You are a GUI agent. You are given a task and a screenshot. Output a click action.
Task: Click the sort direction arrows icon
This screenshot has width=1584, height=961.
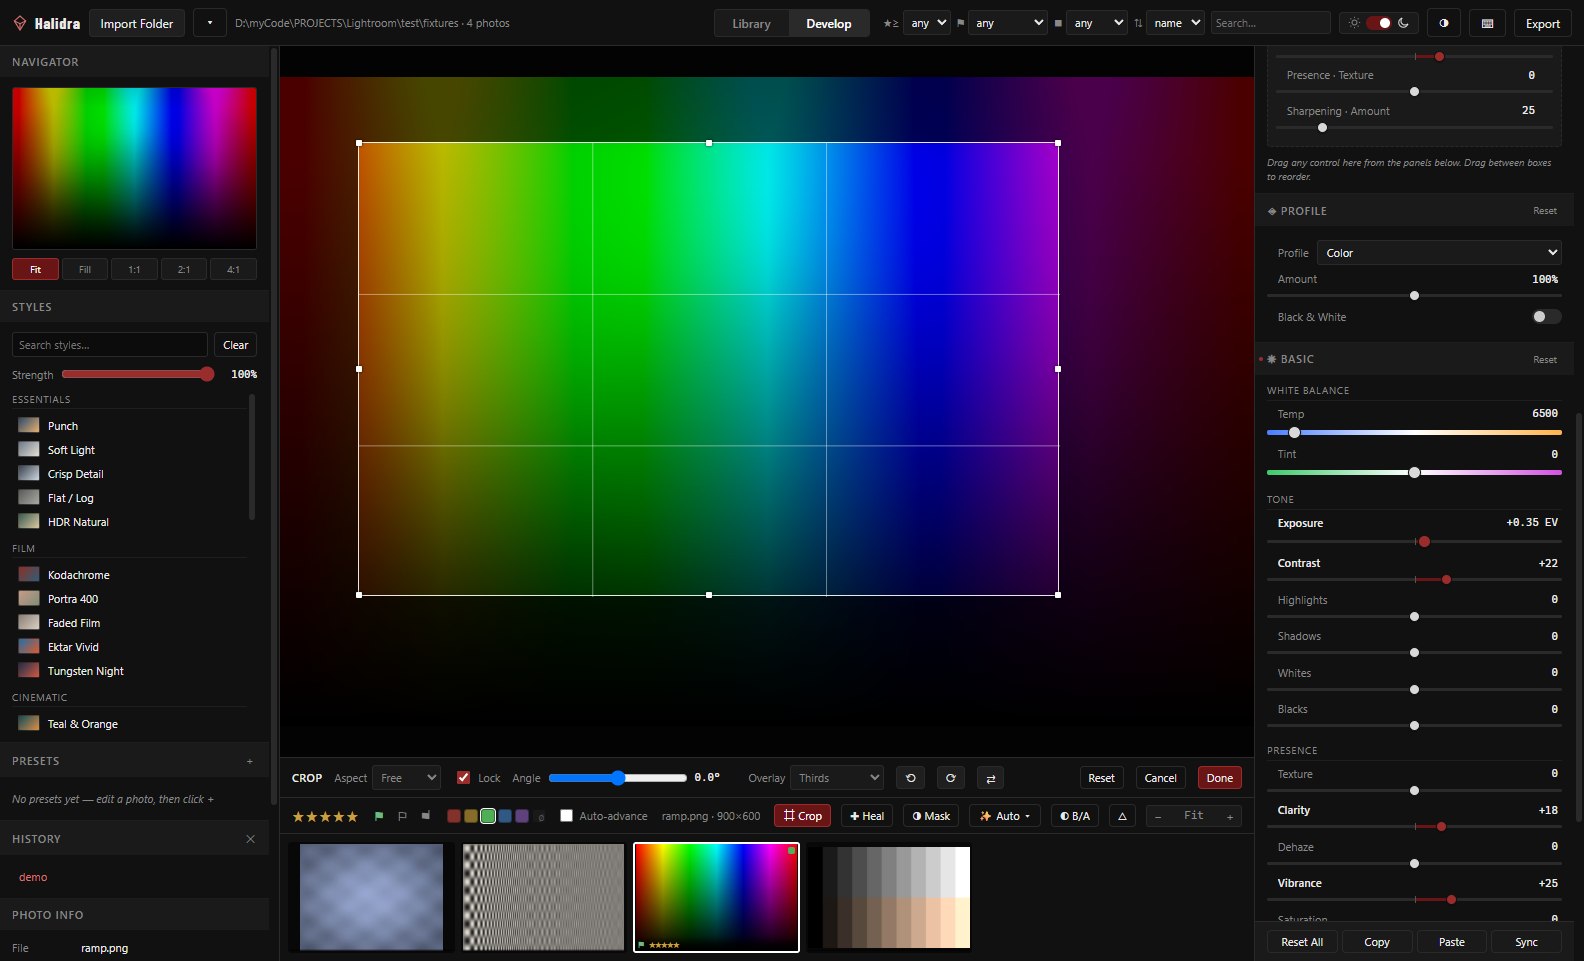click(x=1138, y=23)
